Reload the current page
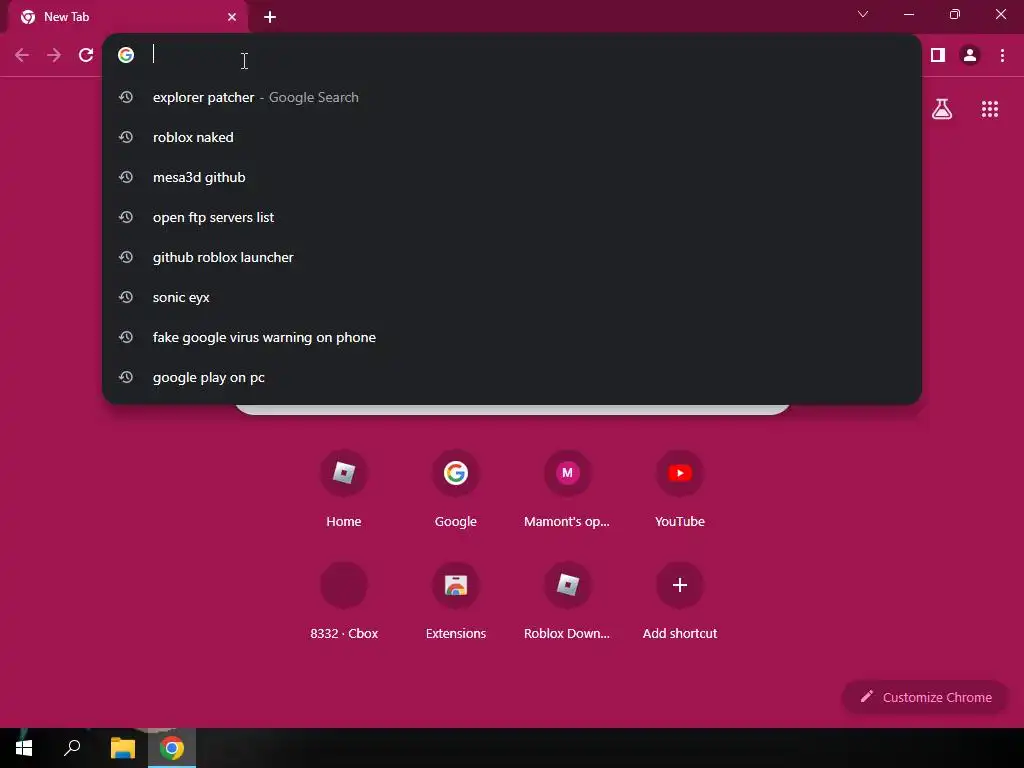1024x768 pixels. [86, 56]
